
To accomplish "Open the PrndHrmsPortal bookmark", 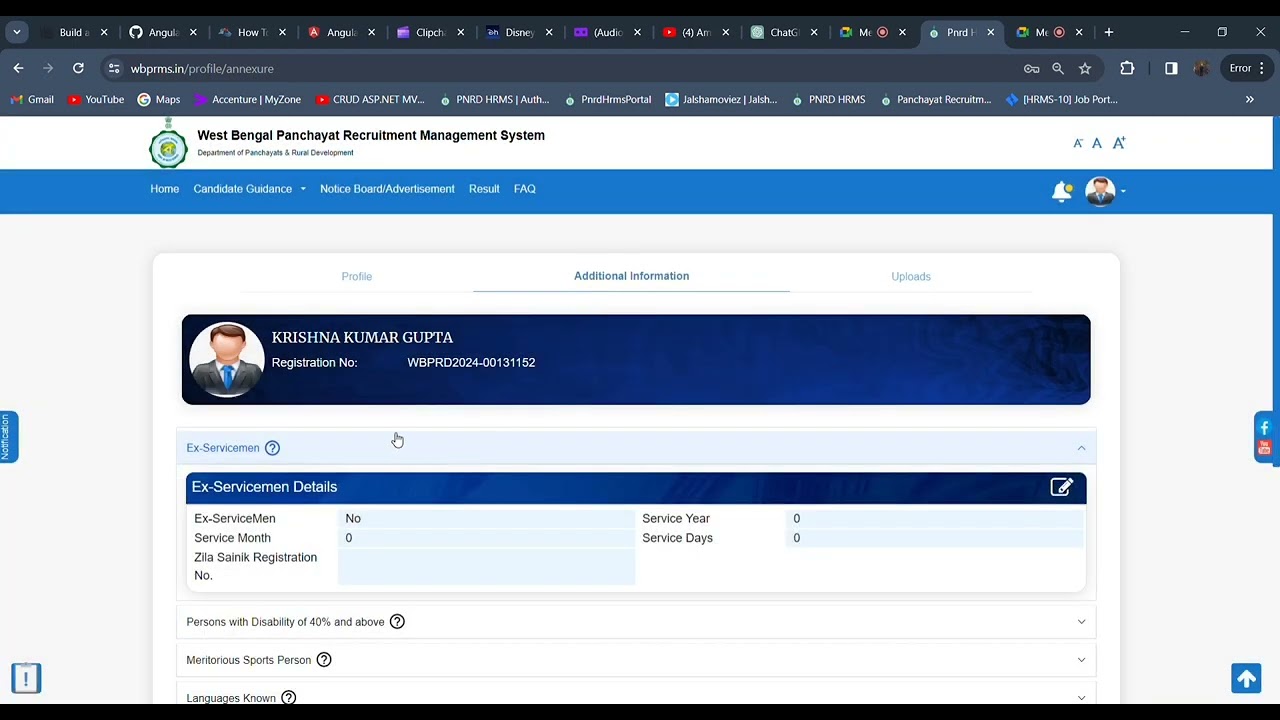I will point(608,99).
